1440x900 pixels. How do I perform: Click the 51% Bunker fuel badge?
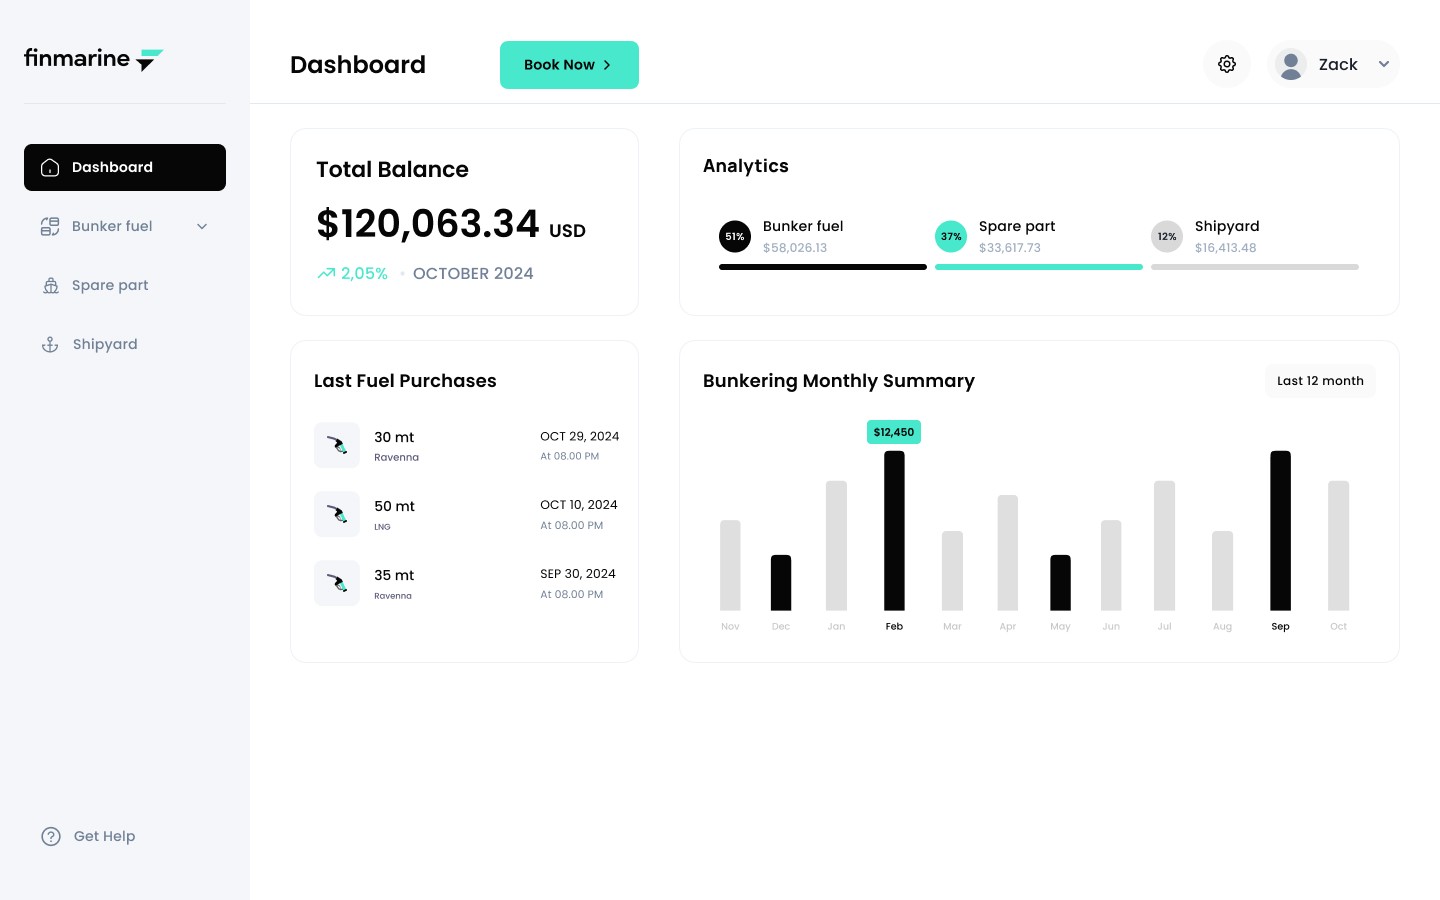coord(735,237)
